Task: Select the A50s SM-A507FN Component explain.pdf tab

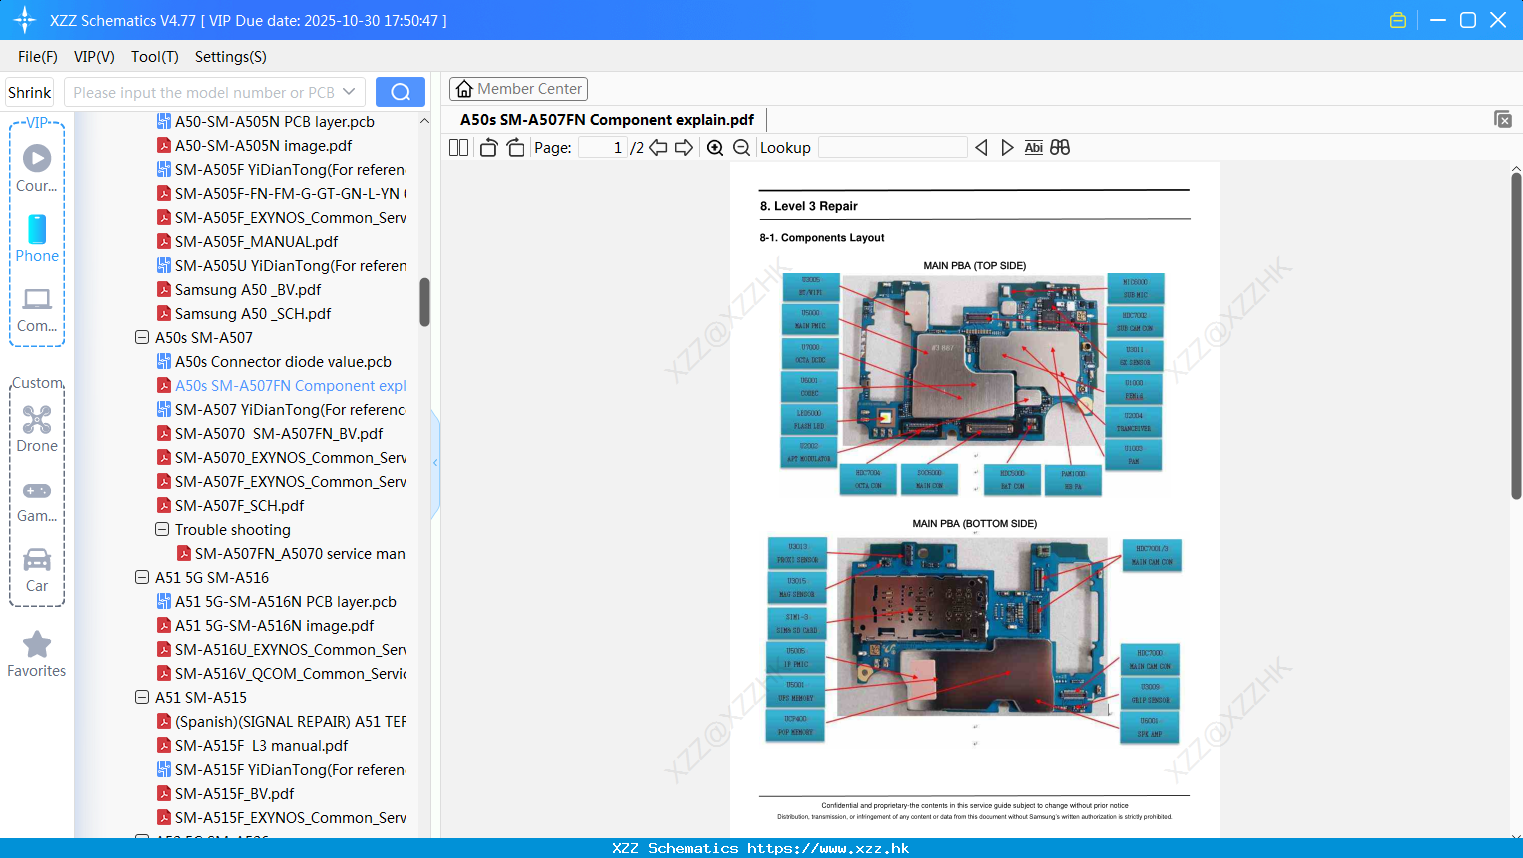Action: coord(607,120)
